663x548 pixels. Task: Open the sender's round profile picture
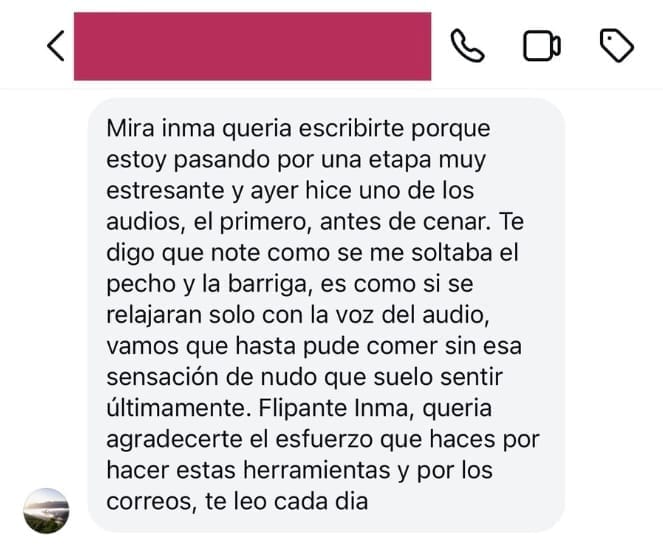pos(46,511)
